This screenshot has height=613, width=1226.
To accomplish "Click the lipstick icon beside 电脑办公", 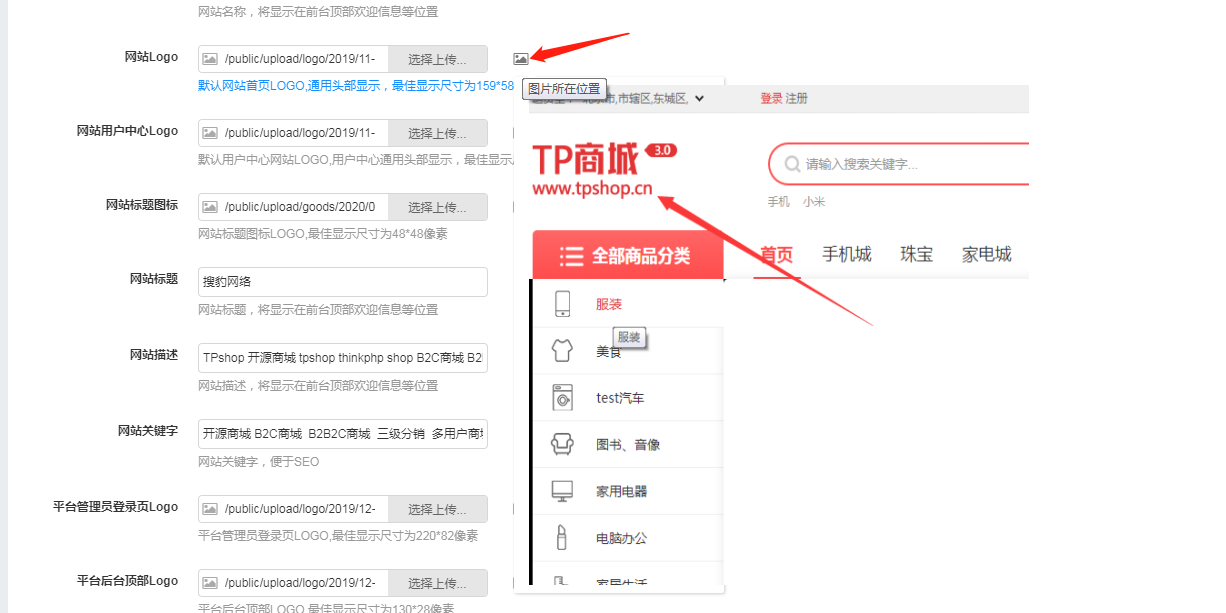I will pyautogui.click(x=562, y=538).
